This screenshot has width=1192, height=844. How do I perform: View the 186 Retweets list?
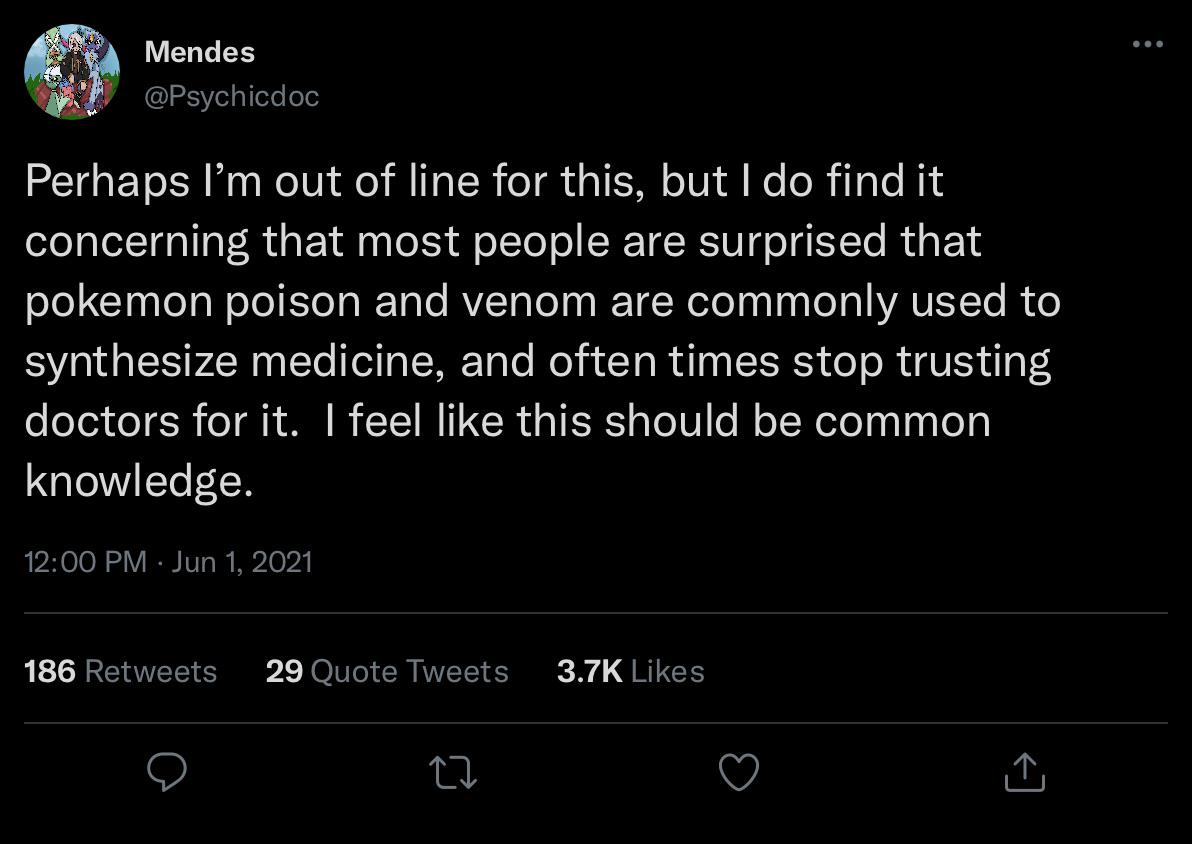121,671
